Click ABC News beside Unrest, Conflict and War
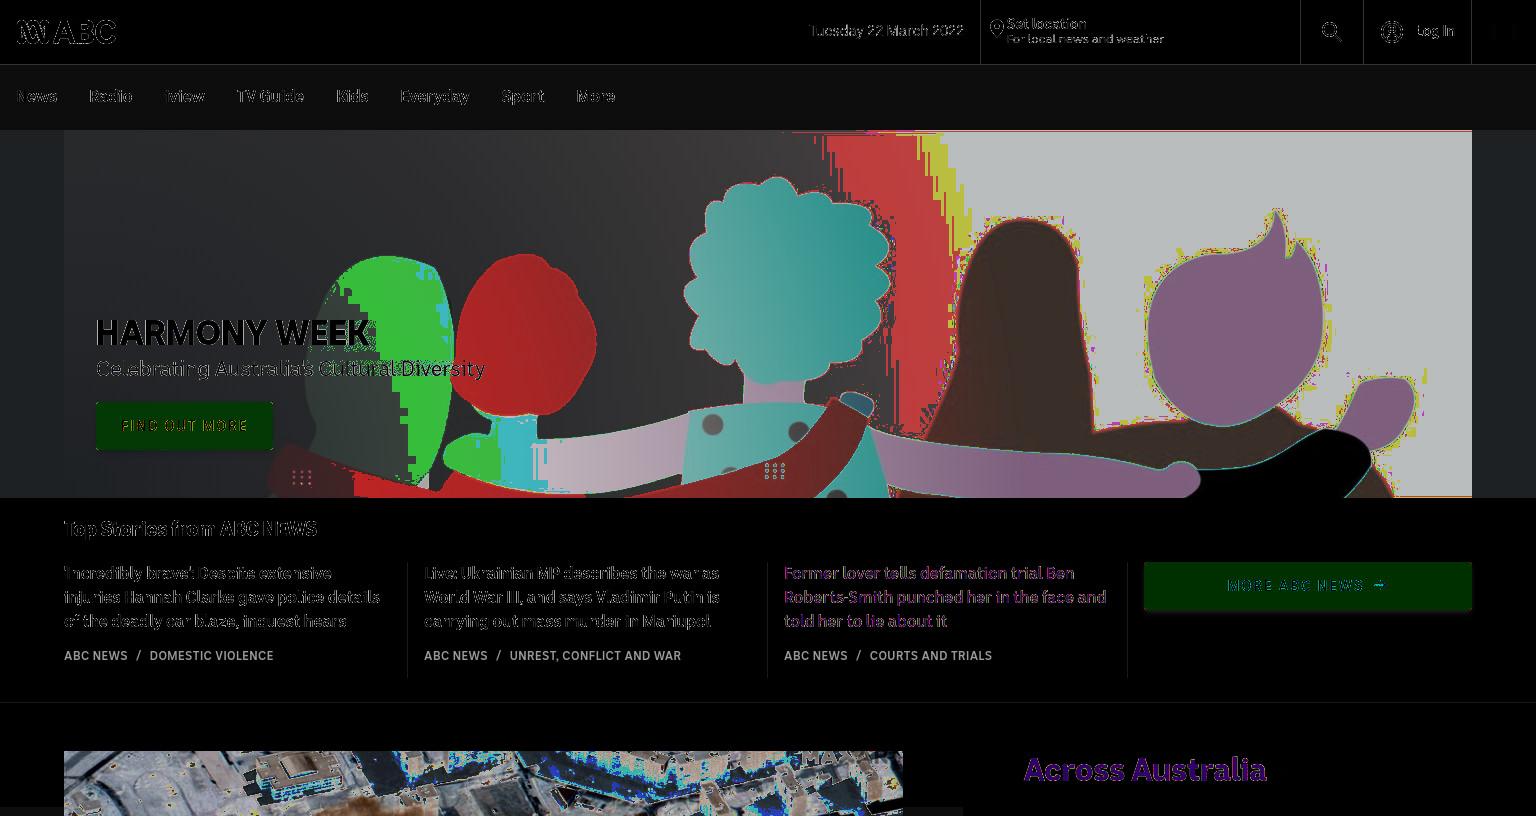The image size is (1536, 816). [x=456, y=656]
